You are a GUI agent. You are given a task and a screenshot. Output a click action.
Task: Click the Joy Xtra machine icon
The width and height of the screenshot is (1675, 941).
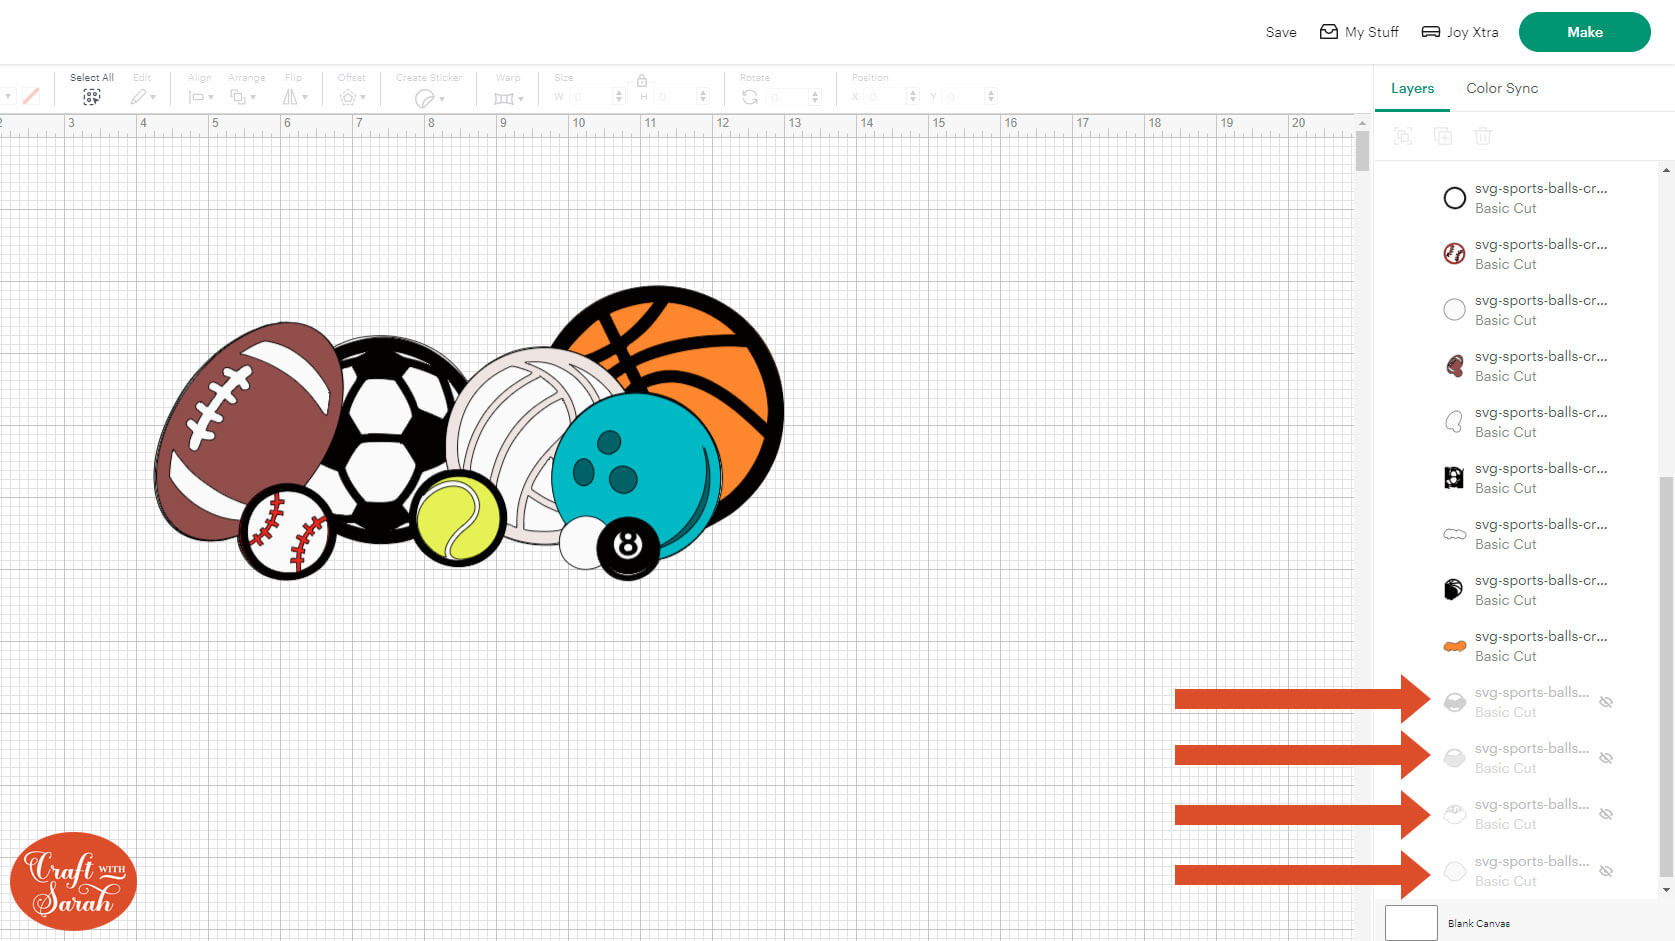1431,32
